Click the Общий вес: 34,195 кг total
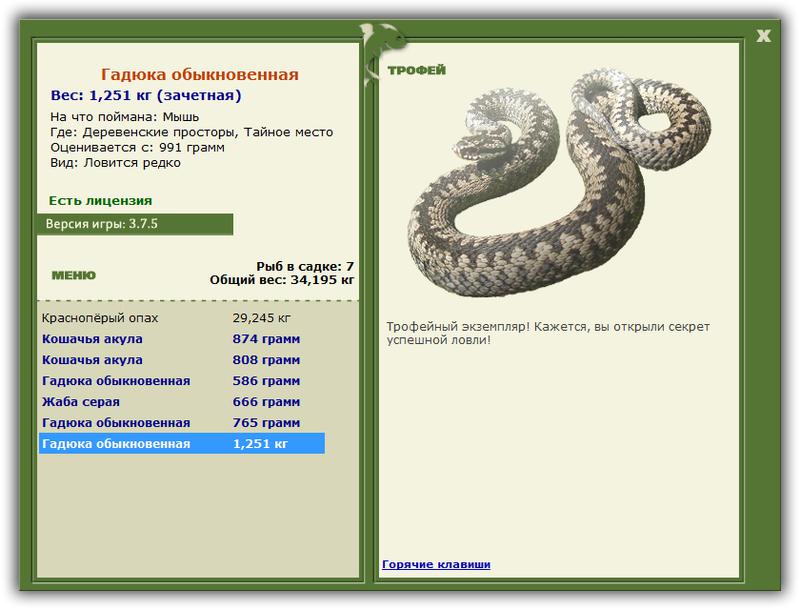The height and width of the screenshot is (610, 800). pos(282,279)
